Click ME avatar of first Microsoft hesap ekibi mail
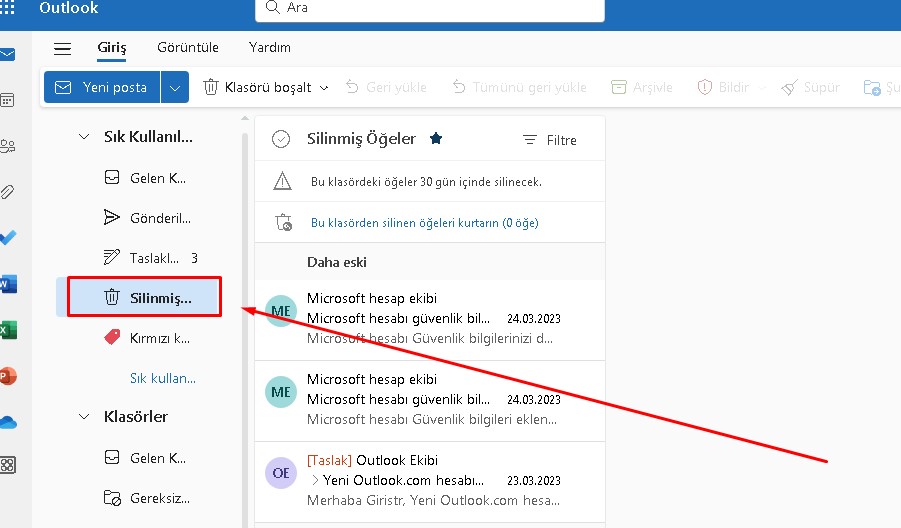The height and width of the screenshot is (528, 901). point(280,311)
